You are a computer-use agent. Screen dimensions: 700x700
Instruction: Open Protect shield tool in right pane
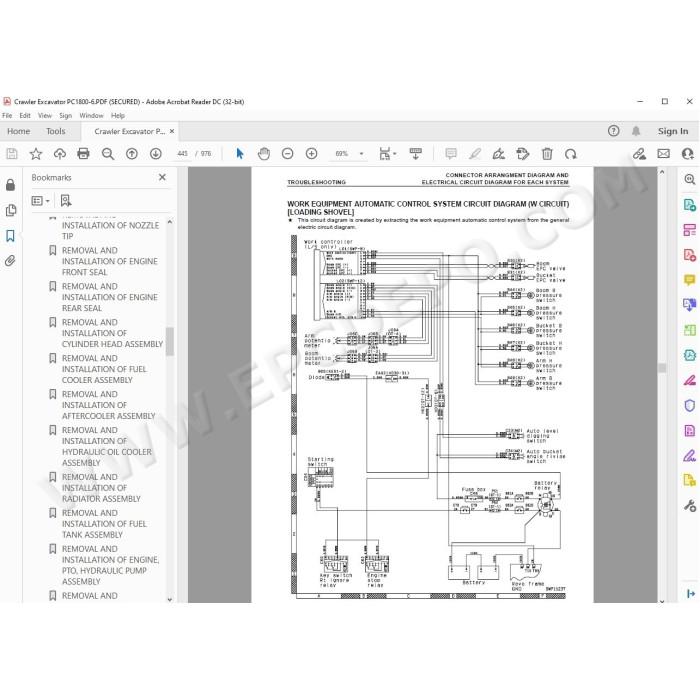690,405
